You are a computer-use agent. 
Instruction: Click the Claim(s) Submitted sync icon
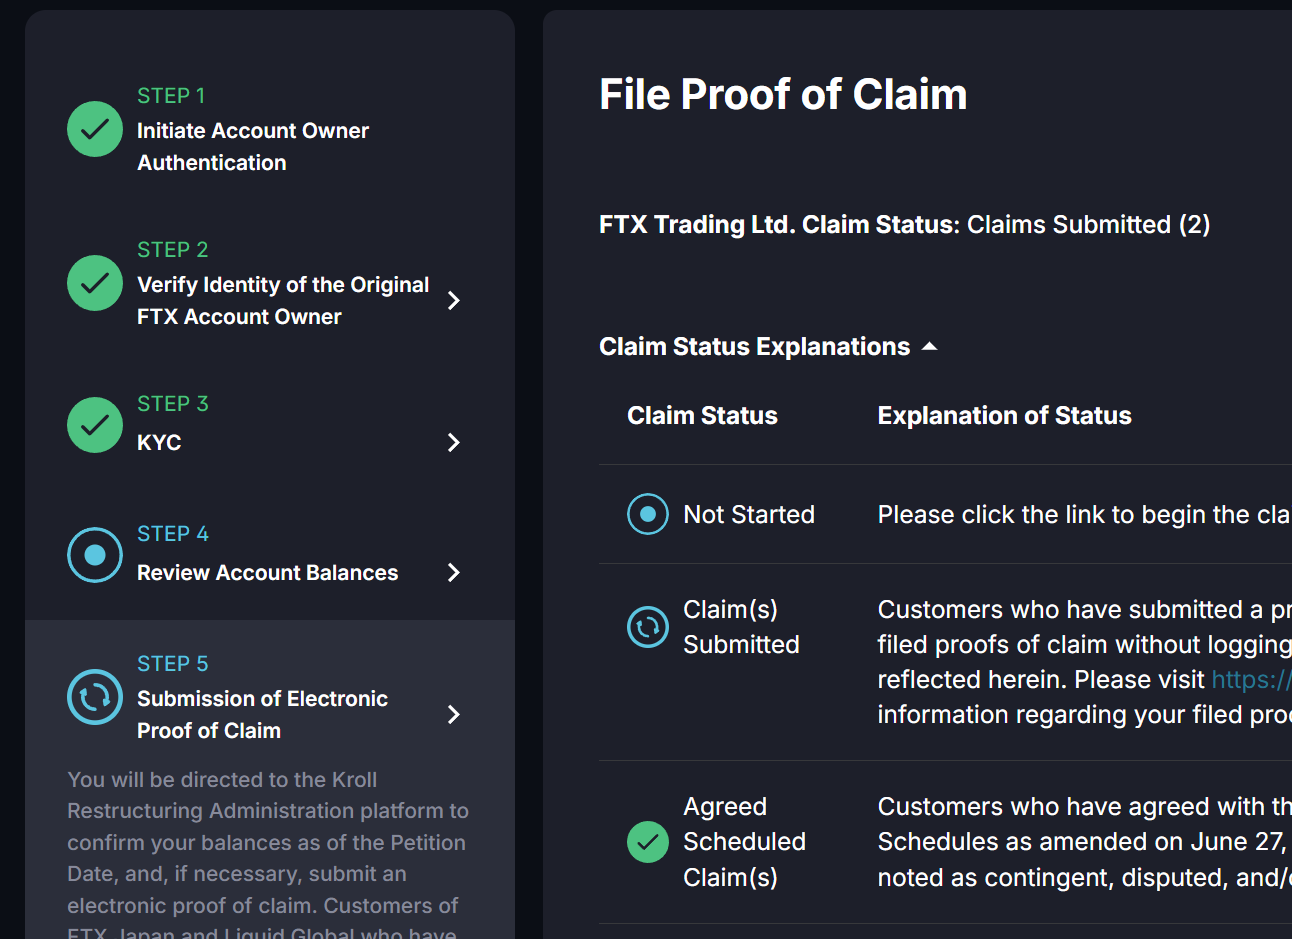pyautogui.click(x=648, y=627)
